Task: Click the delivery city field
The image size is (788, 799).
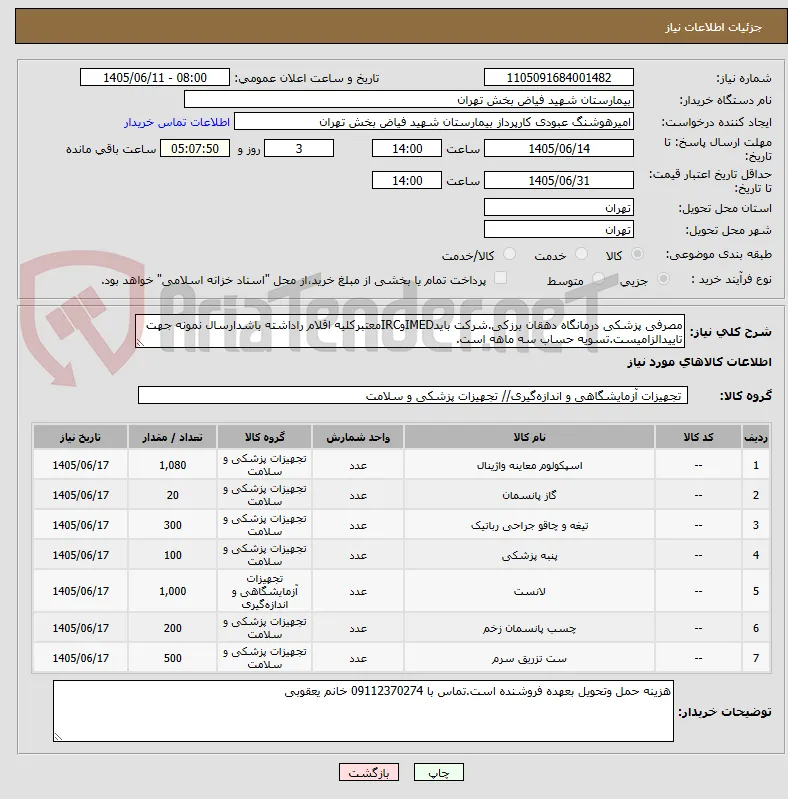Action: click(559, 230)
